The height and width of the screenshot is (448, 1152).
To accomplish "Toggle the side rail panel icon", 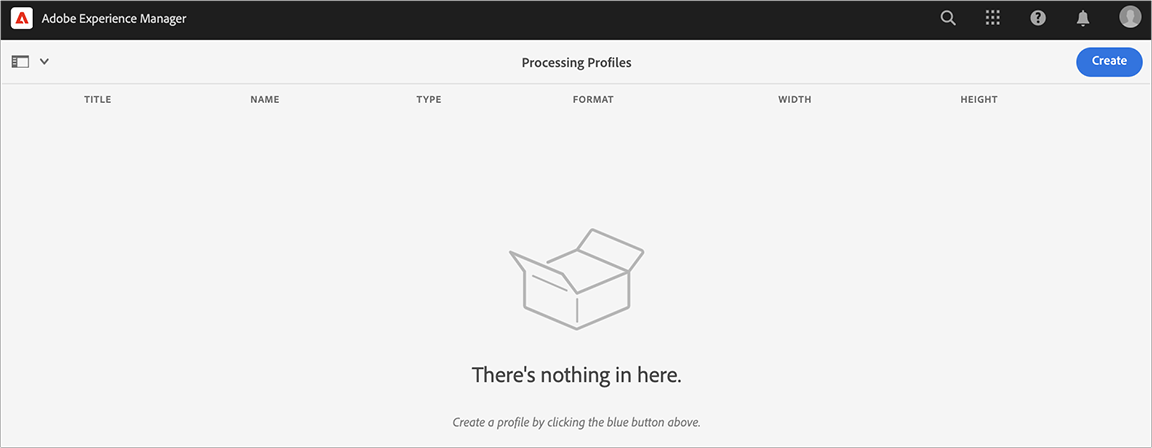I will click(x=20, y=62).
